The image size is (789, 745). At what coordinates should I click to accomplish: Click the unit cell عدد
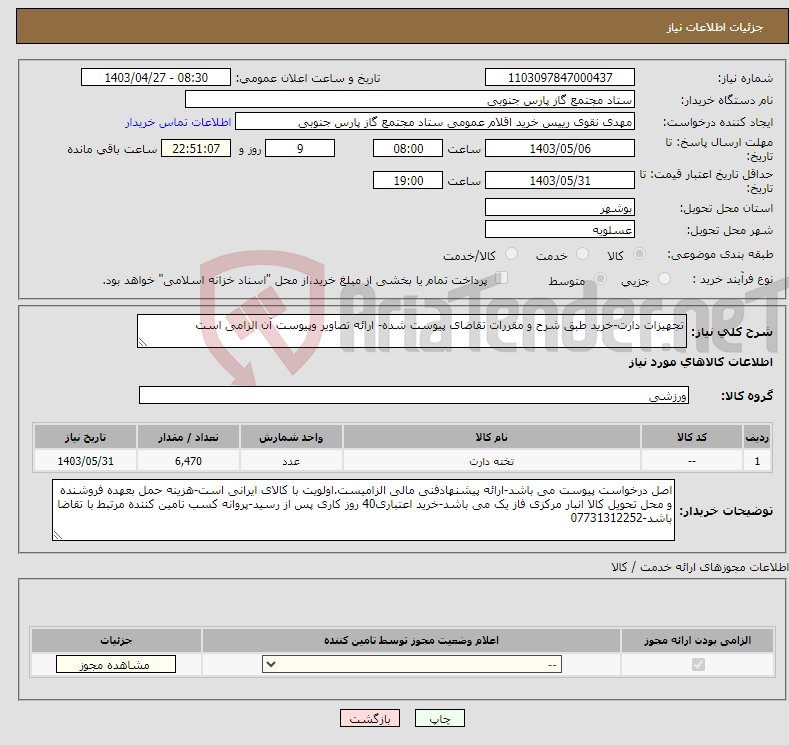click(x=291, y=461)
